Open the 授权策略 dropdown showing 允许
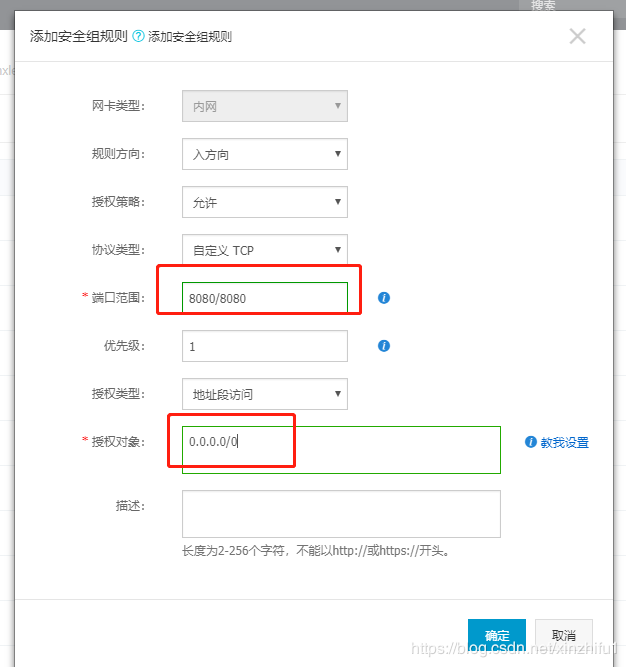 265,202
